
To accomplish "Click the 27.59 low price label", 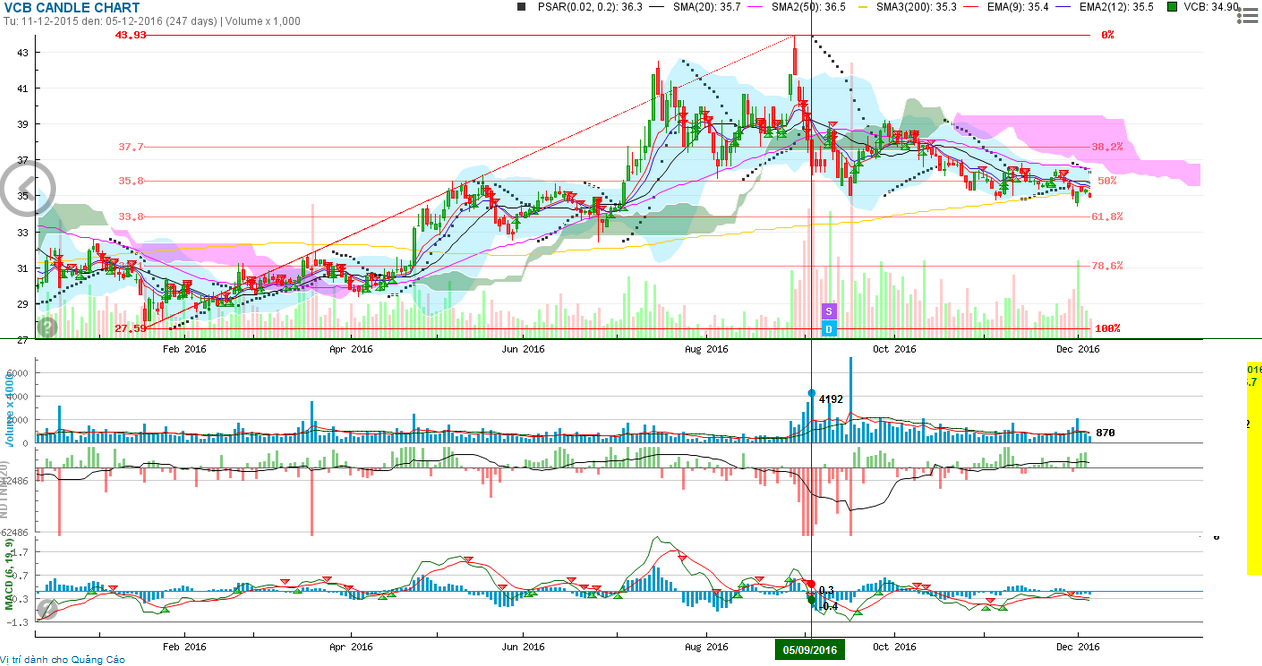I will (132, 328).
